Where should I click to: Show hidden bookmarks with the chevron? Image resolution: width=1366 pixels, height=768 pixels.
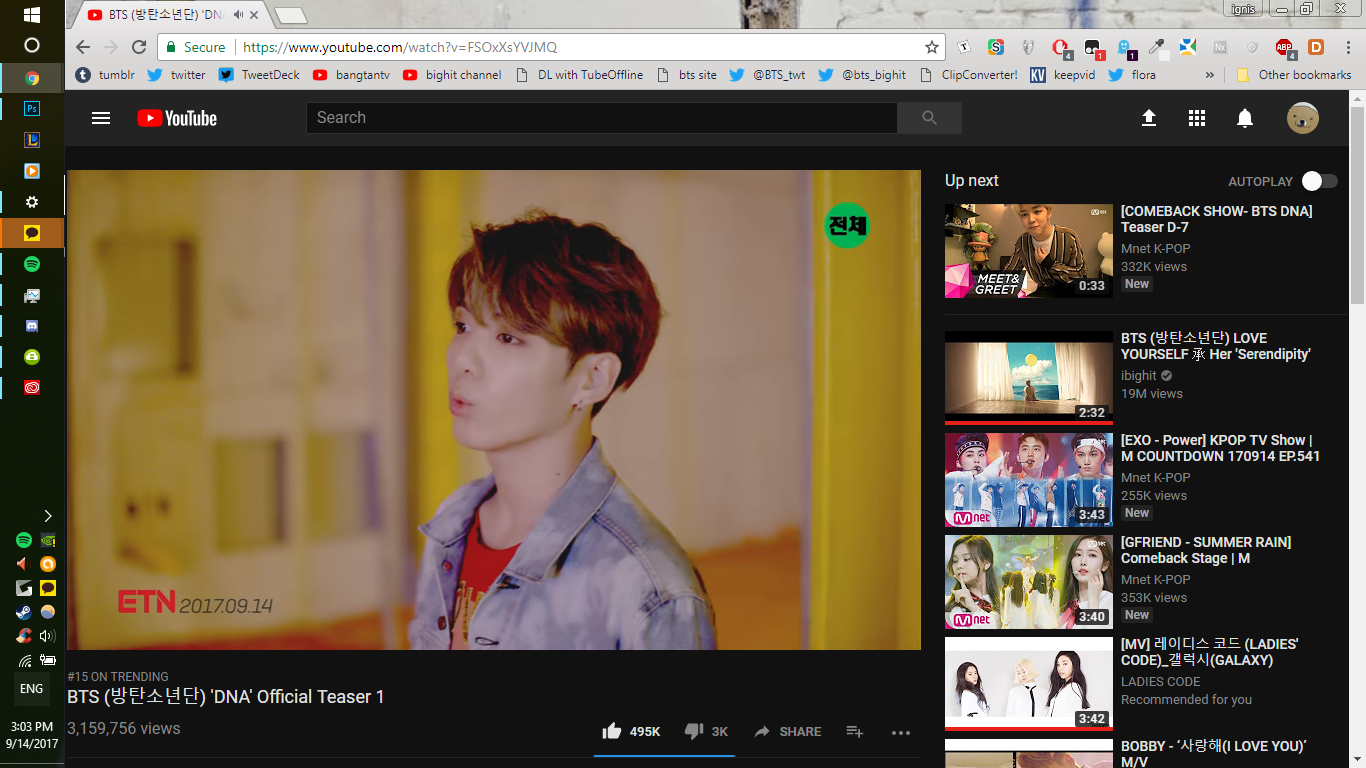pos(1210,75)
